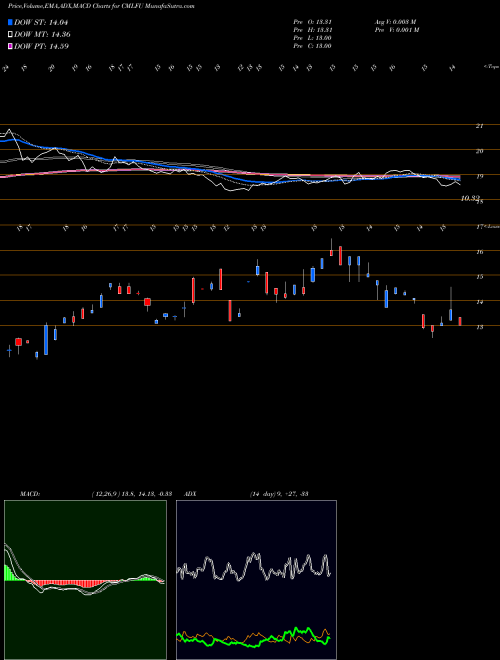The height and width of the screenshot is (660, 500).
Task: Select the 'DOW ST: 14.04' legend text
Action: [41, 22]
